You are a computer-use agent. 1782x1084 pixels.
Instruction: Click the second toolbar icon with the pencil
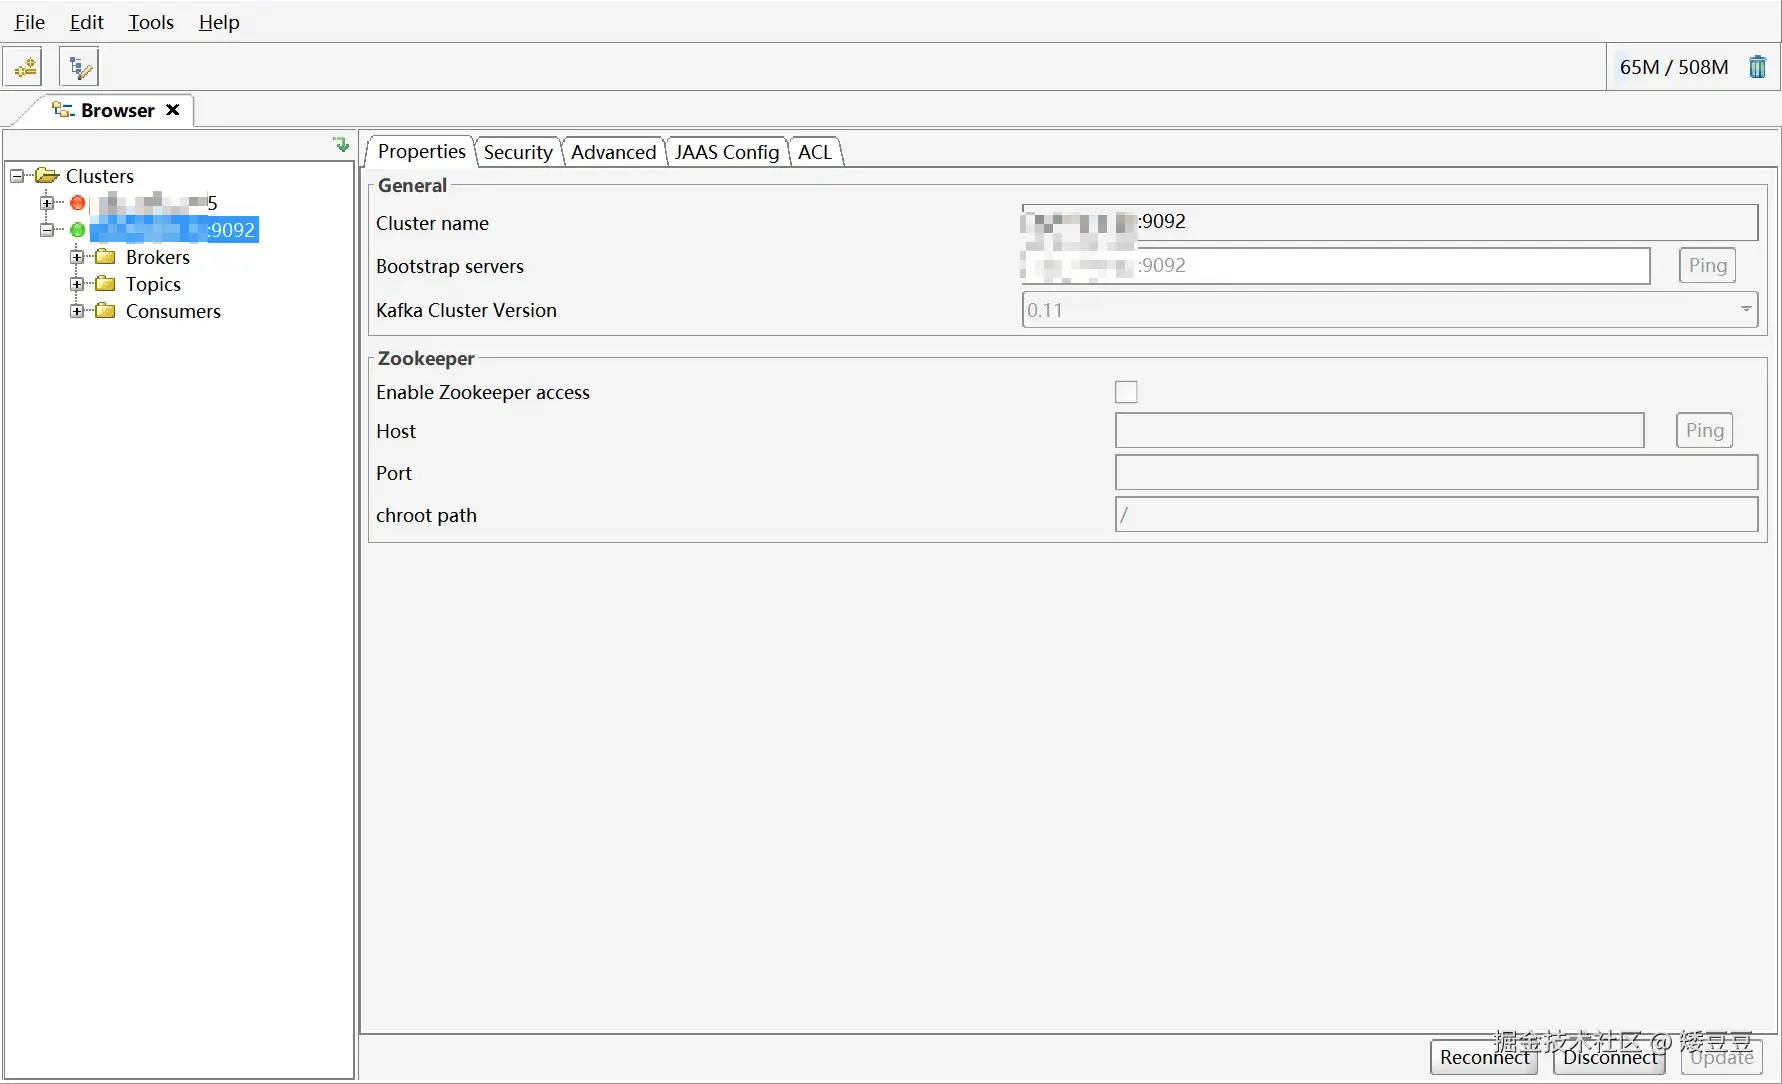(x=79, y=67)
